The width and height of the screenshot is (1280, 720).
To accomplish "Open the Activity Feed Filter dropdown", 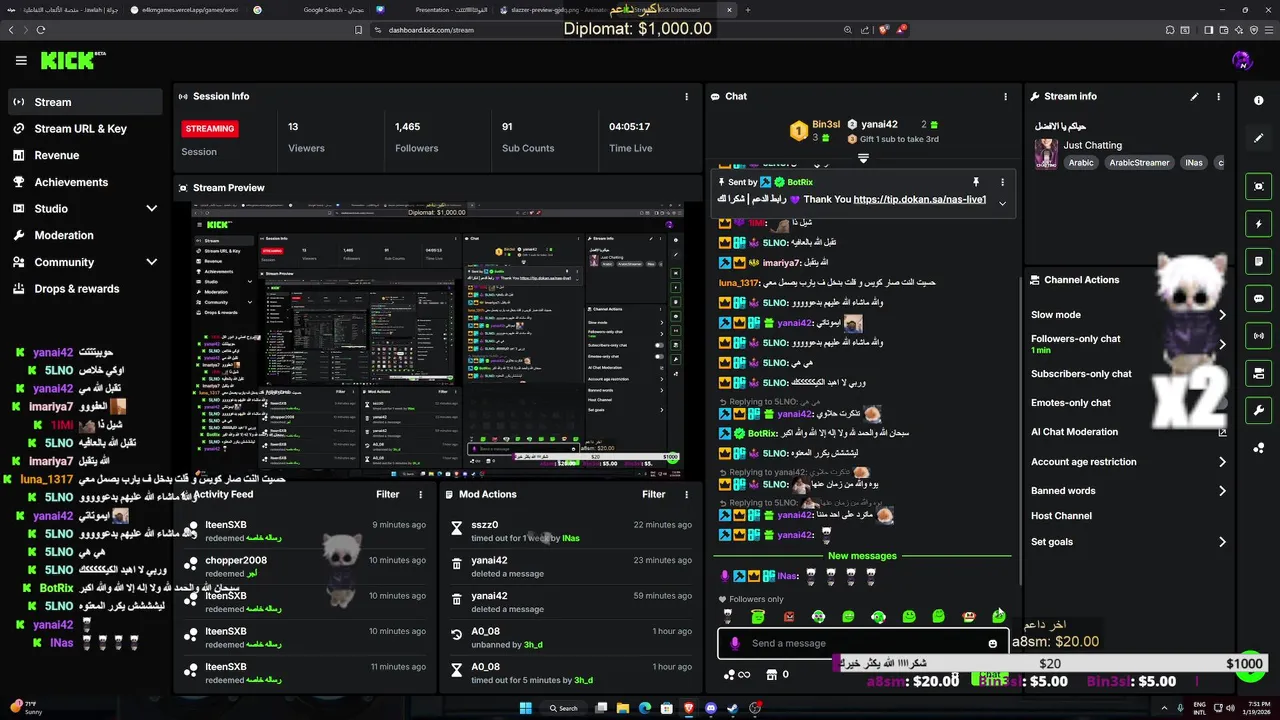I will click(388, 495).
